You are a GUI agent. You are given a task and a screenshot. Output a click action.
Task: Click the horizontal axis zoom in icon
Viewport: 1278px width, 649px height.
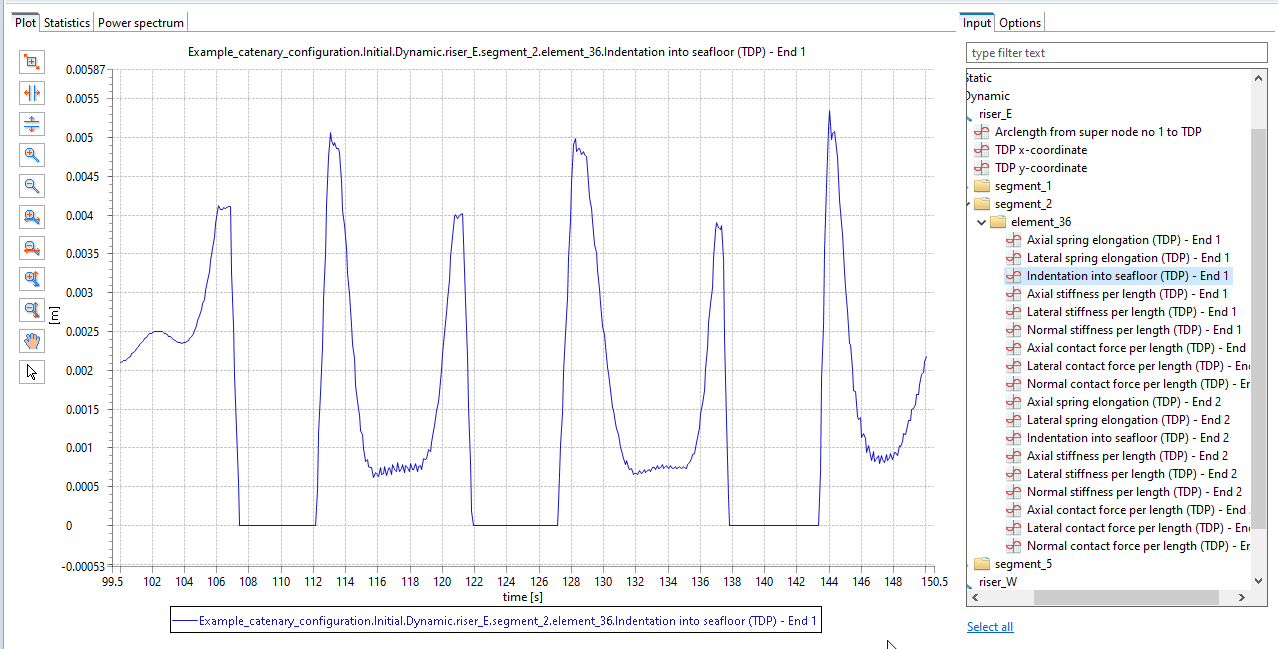(31, 216)
